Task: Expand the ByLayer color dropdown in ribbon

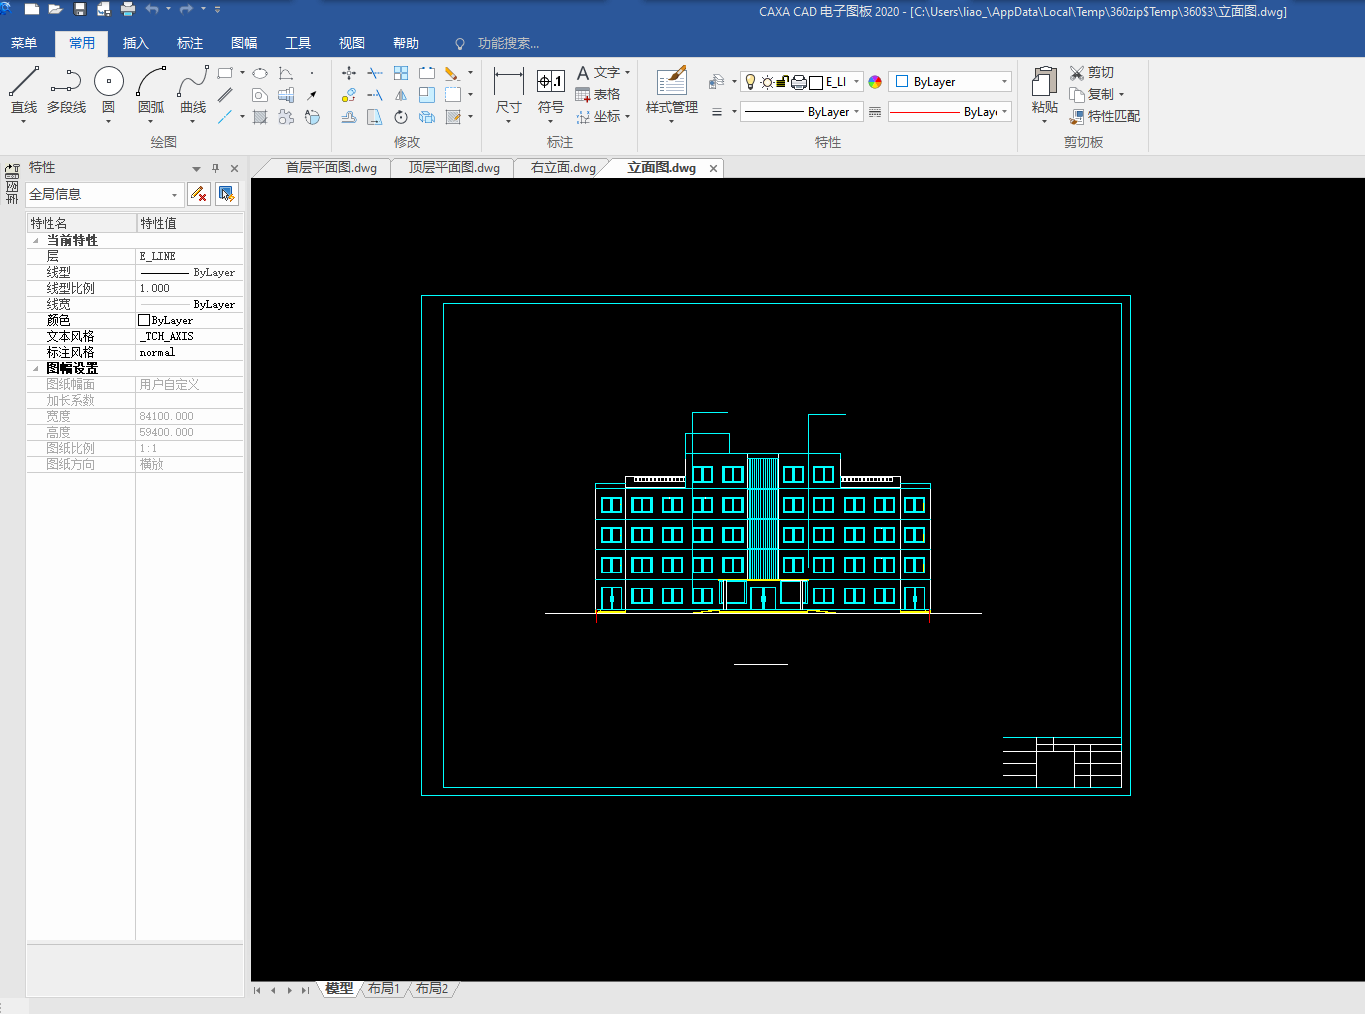Action: tap(1004, 82)
